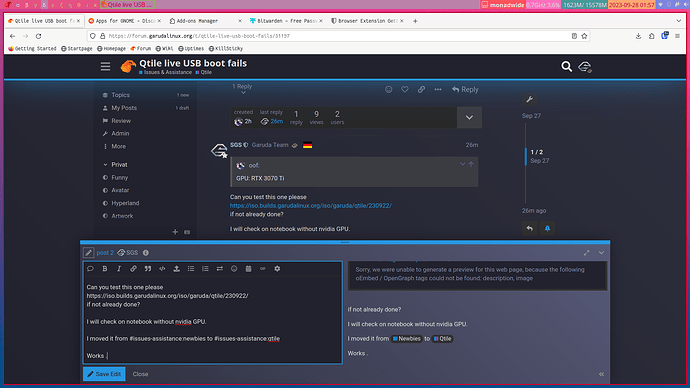
Task: Like the post with the heart icon
Action: [x=405, y=89]
